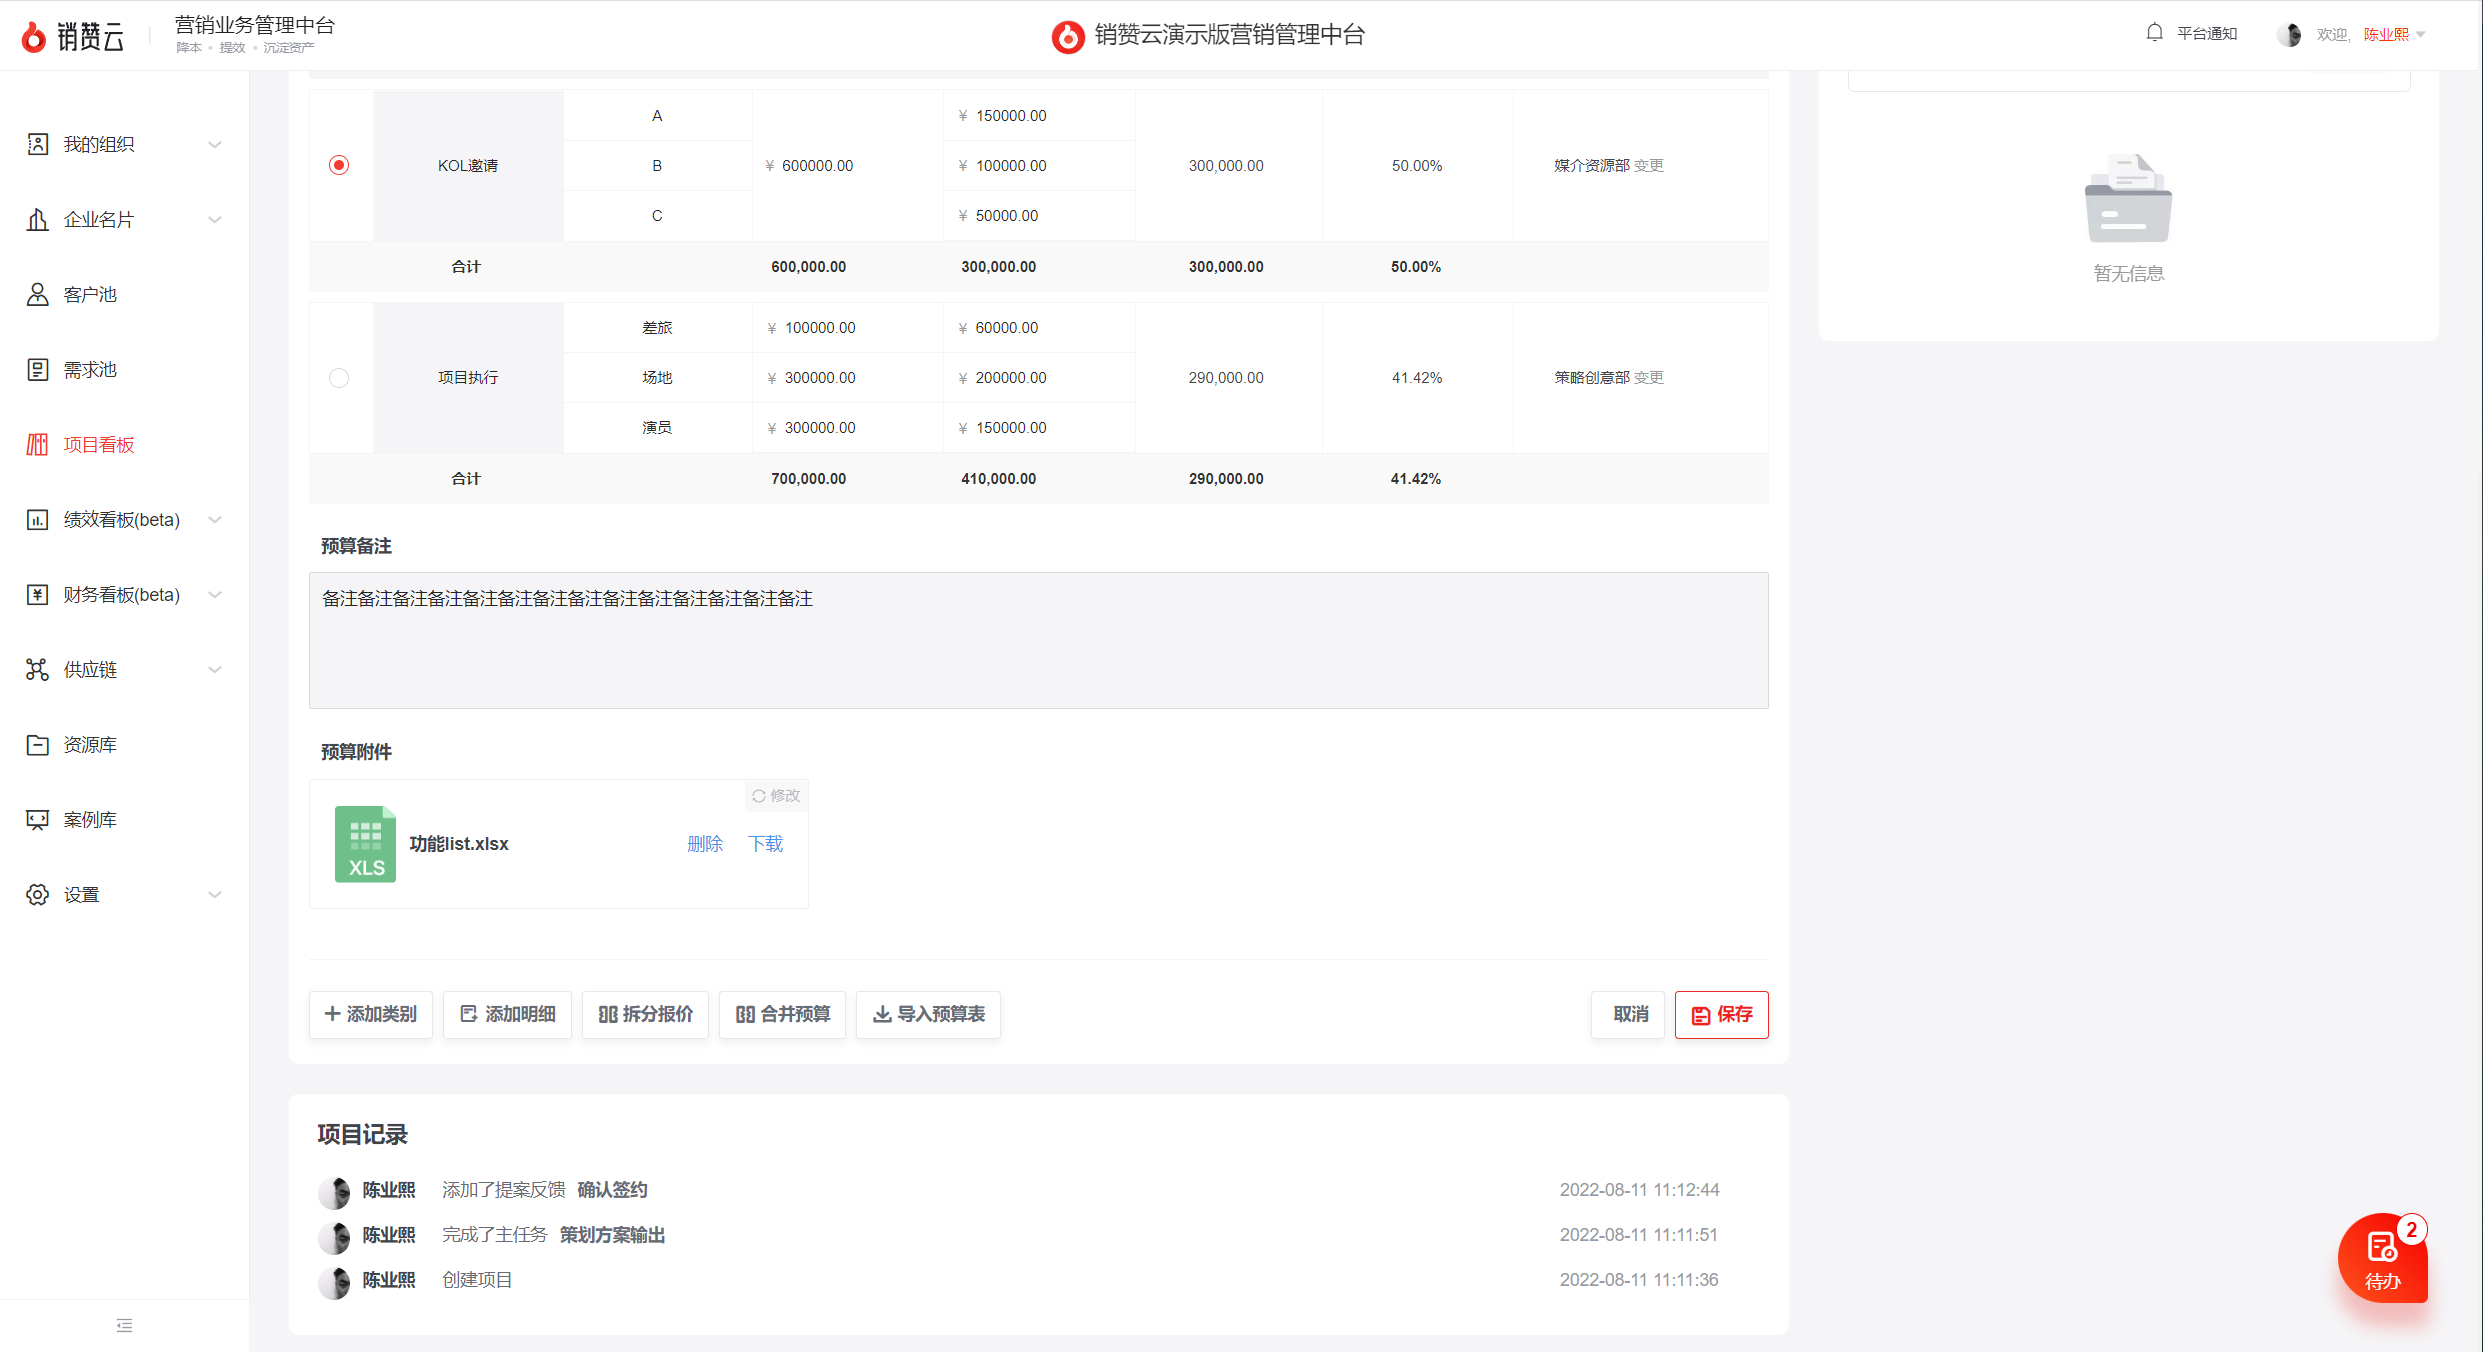Click the 修改 refresh icon on the attachment
The height and width of the screenshot is (1352, 2483).
click(x=759, y=796)
